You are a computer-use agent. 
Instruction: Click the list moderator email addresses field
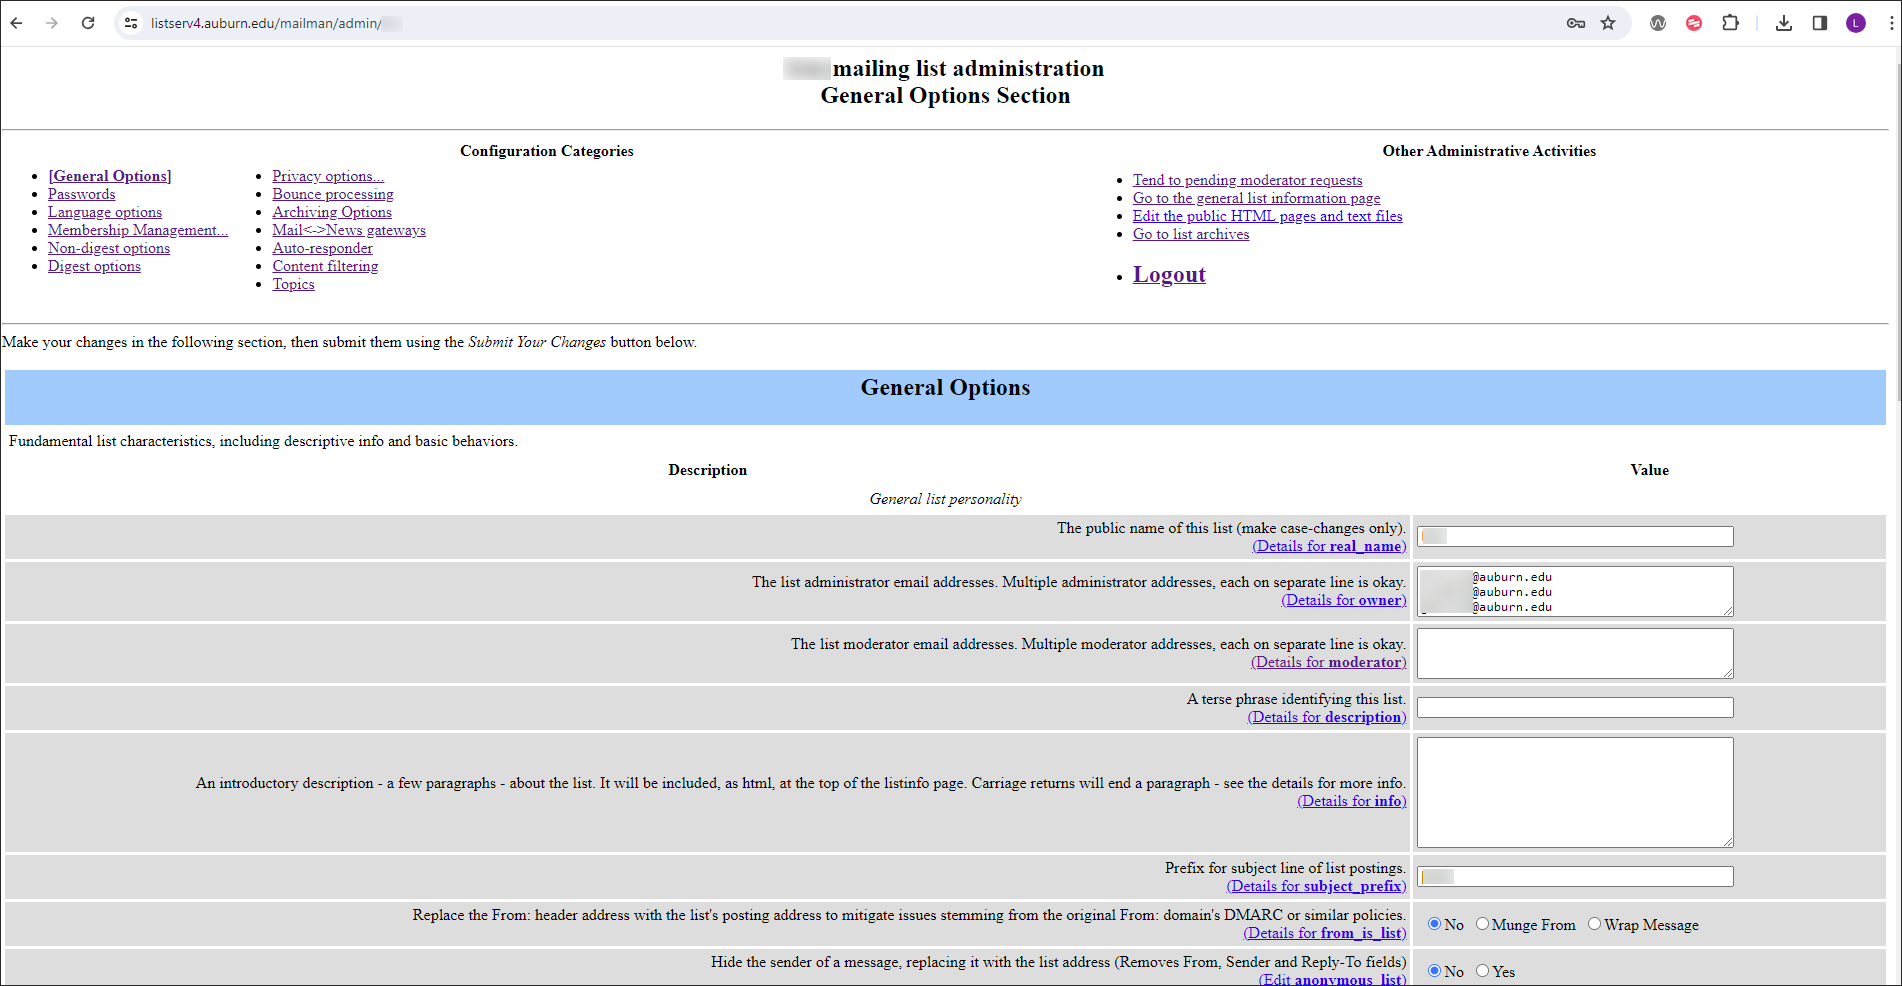tap(1574, 653)
